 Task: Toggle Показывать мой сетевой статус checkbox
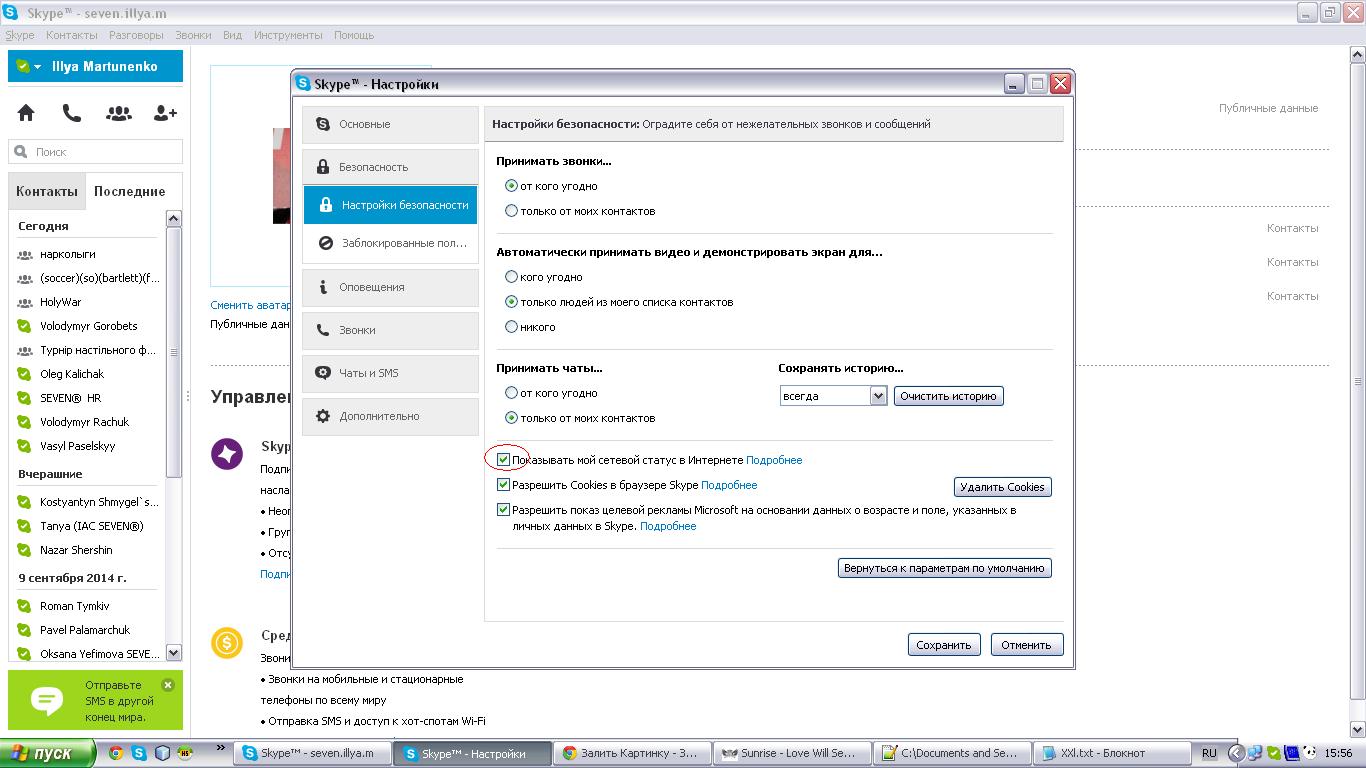click(x=504, y=460)
